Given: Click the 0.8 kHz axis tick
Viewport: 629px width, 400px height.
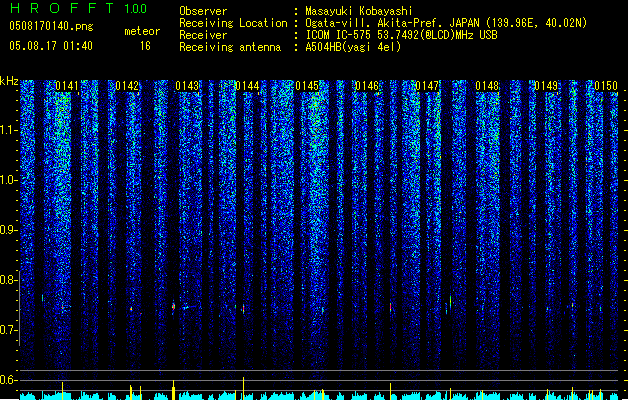Looking at the screenshot, I should point(8,280).
